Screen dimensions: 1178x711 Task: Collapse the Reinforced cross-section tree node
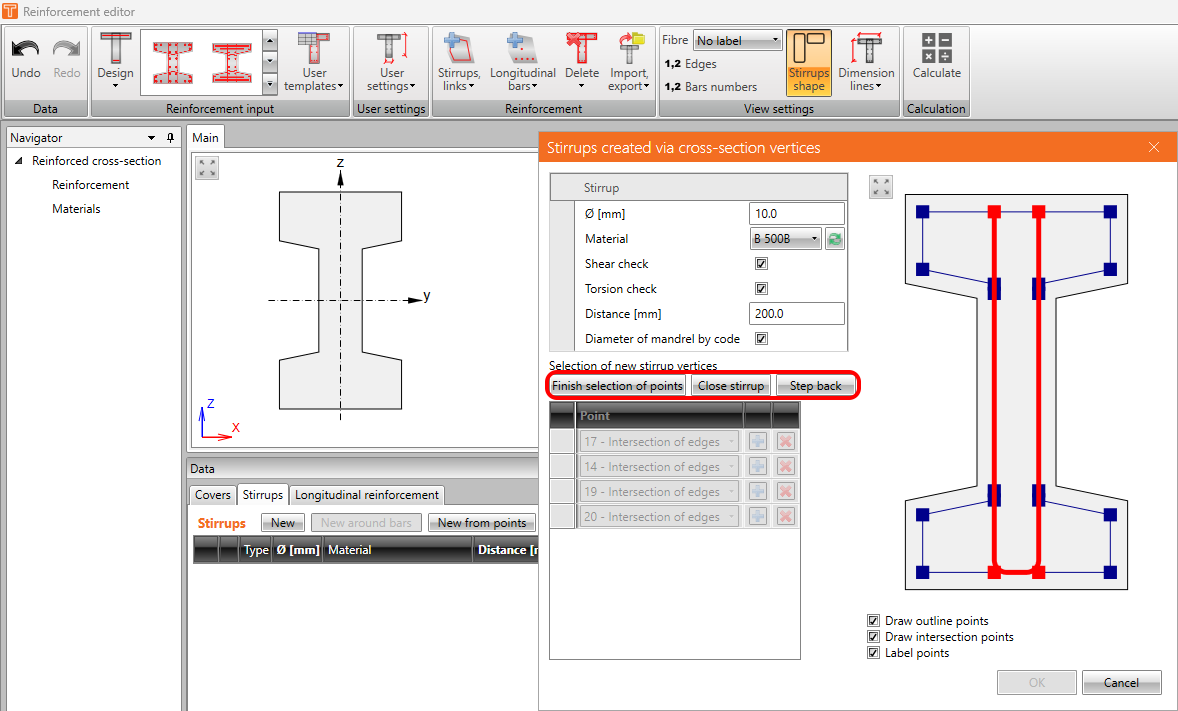point(19,161)
